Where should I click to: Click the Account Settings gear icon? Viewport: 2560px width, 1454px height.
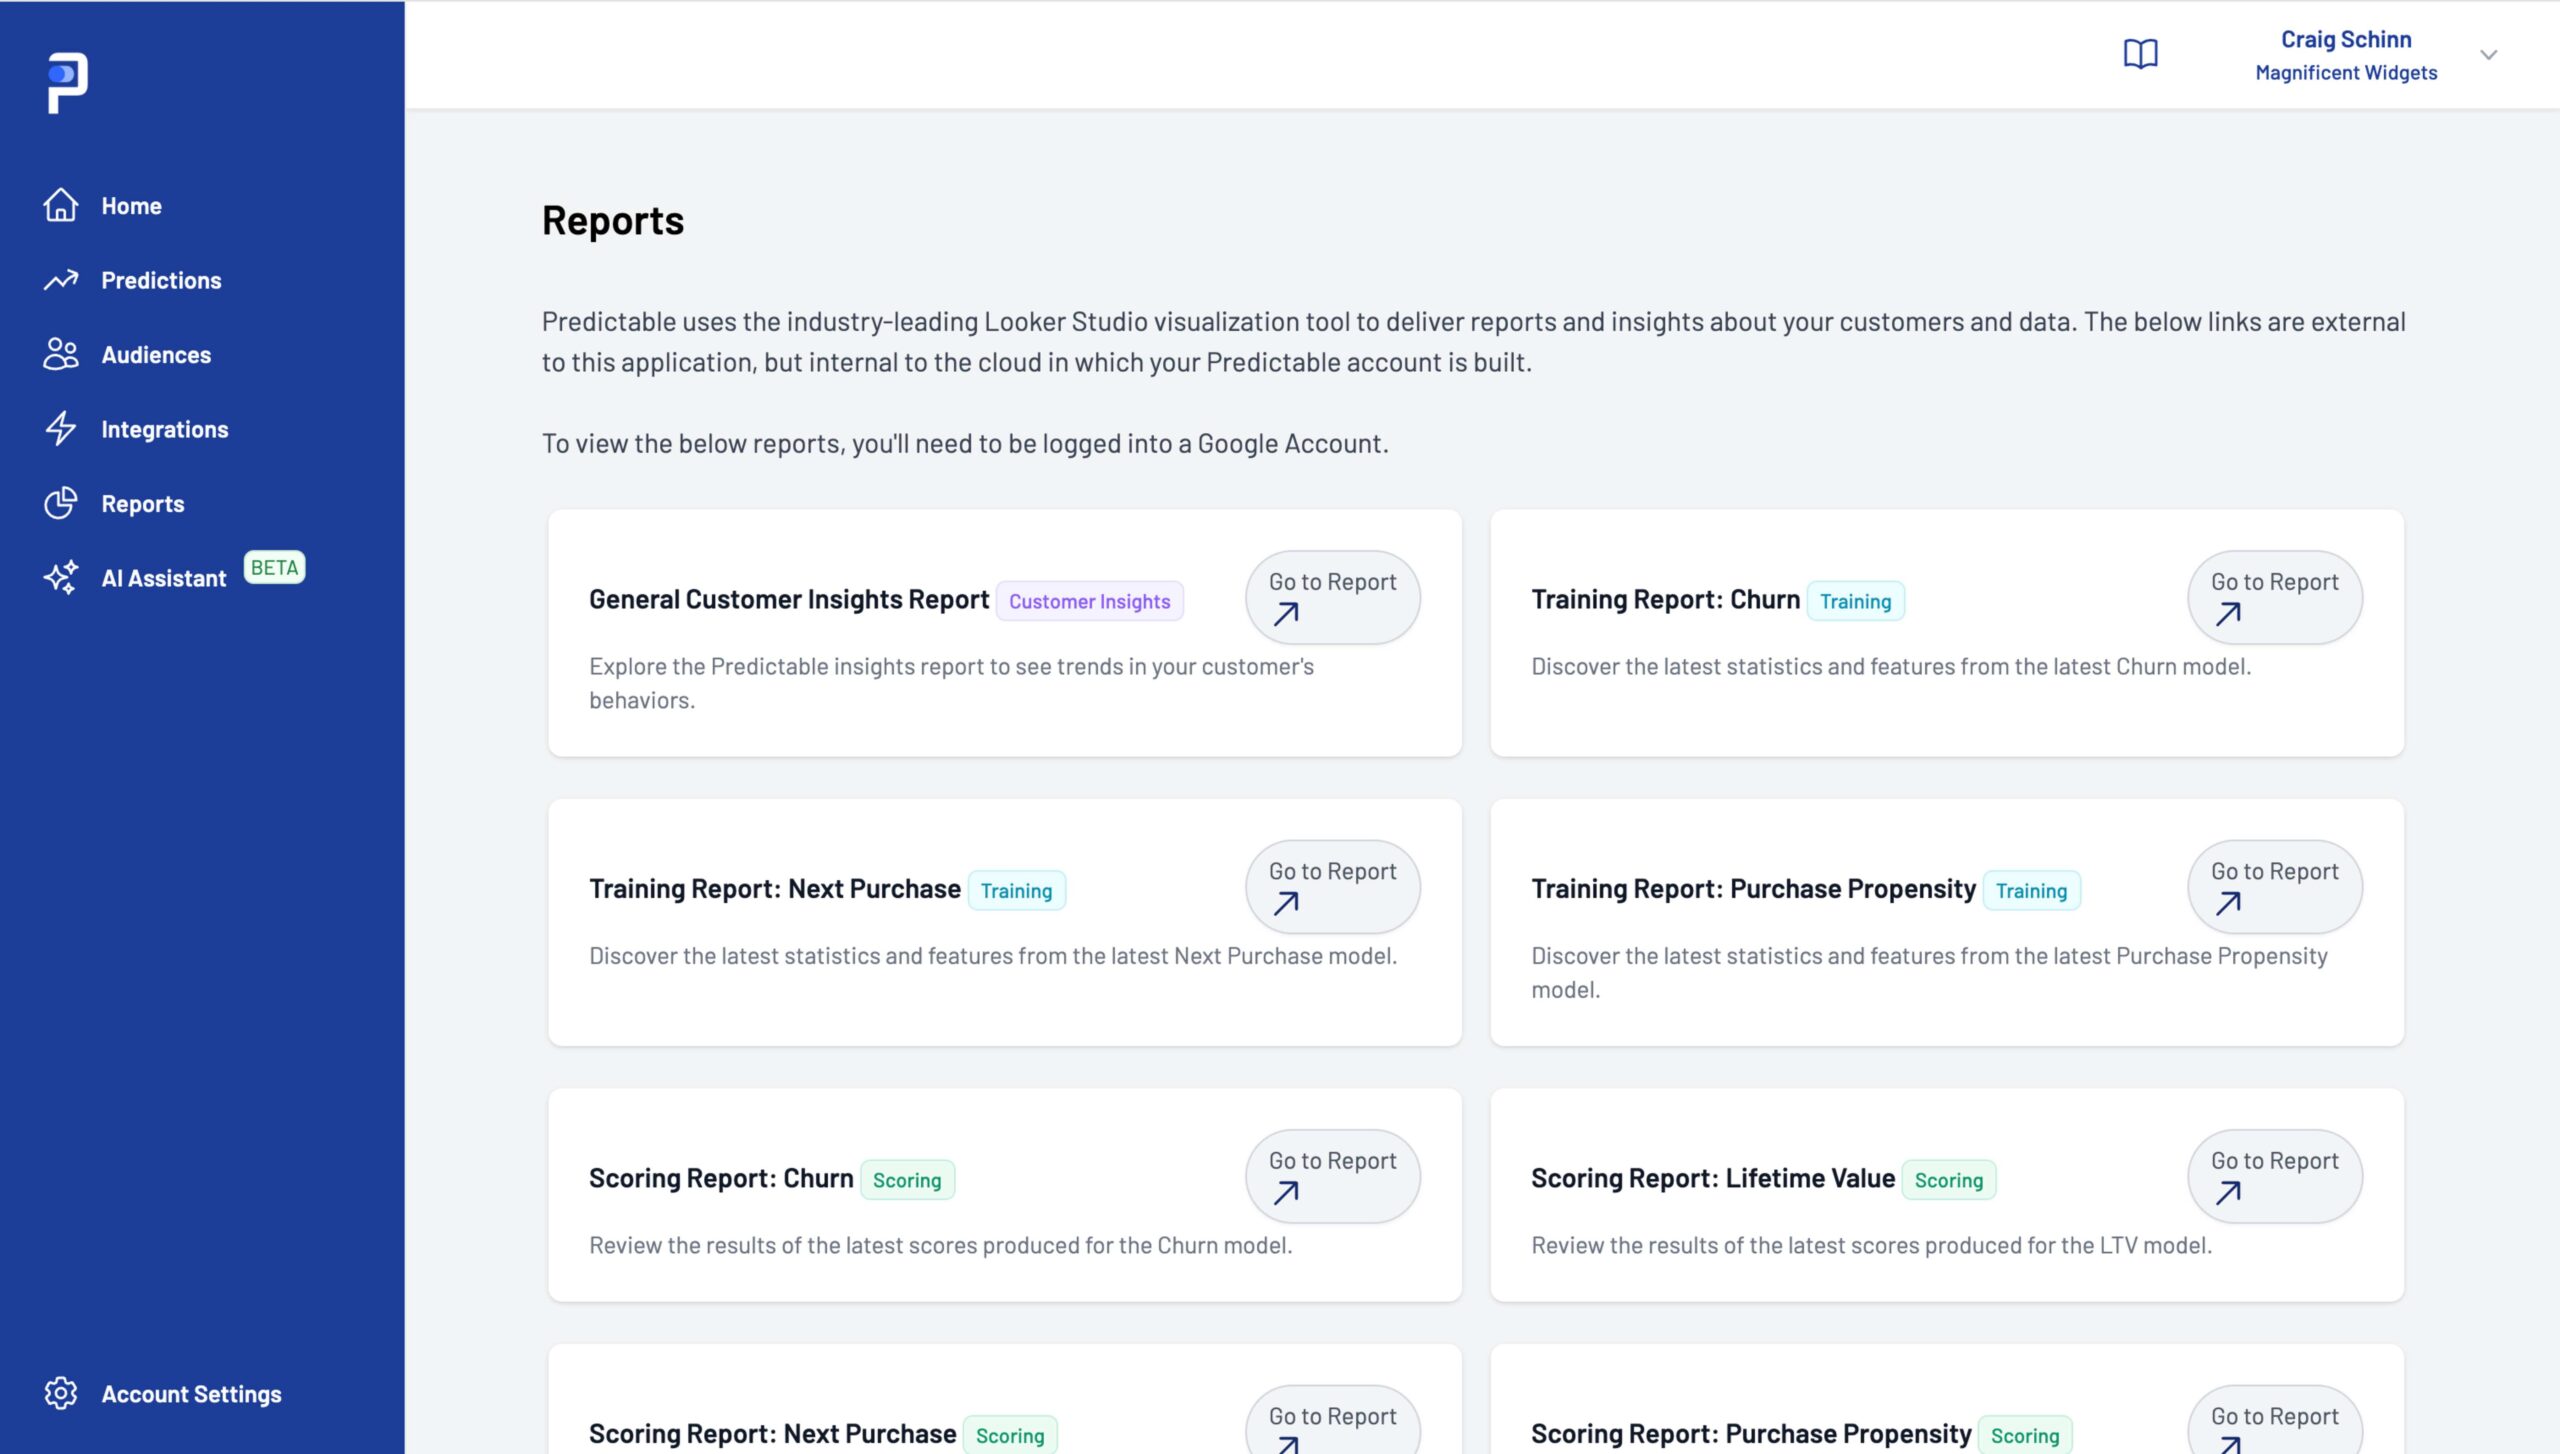tap(60, 1393)
